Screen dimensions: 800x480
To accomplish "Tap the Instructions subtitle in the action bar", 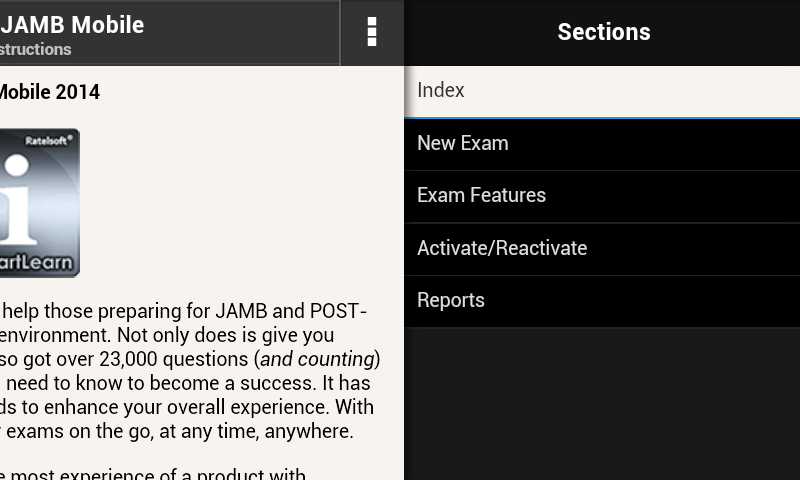I will tap(35, 49).
